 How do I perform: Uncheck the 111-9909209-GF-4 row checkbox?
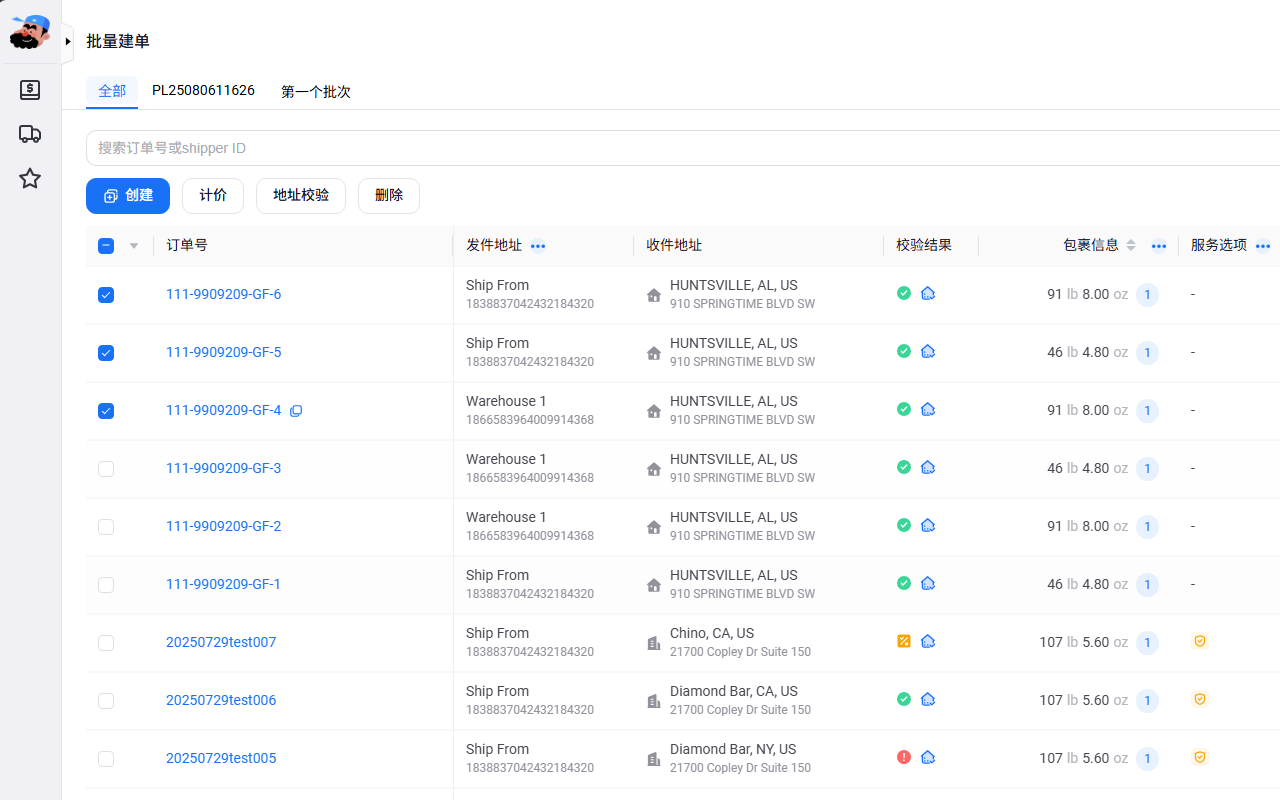coord(106,411)
